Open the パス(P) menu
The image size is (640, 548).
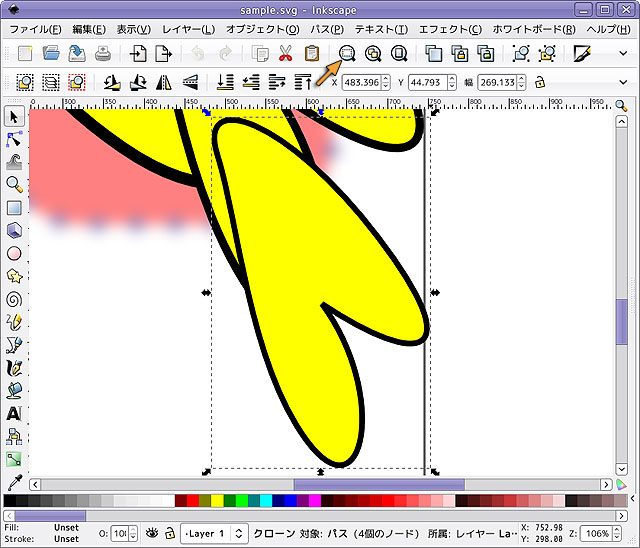[x=326, y=29]
